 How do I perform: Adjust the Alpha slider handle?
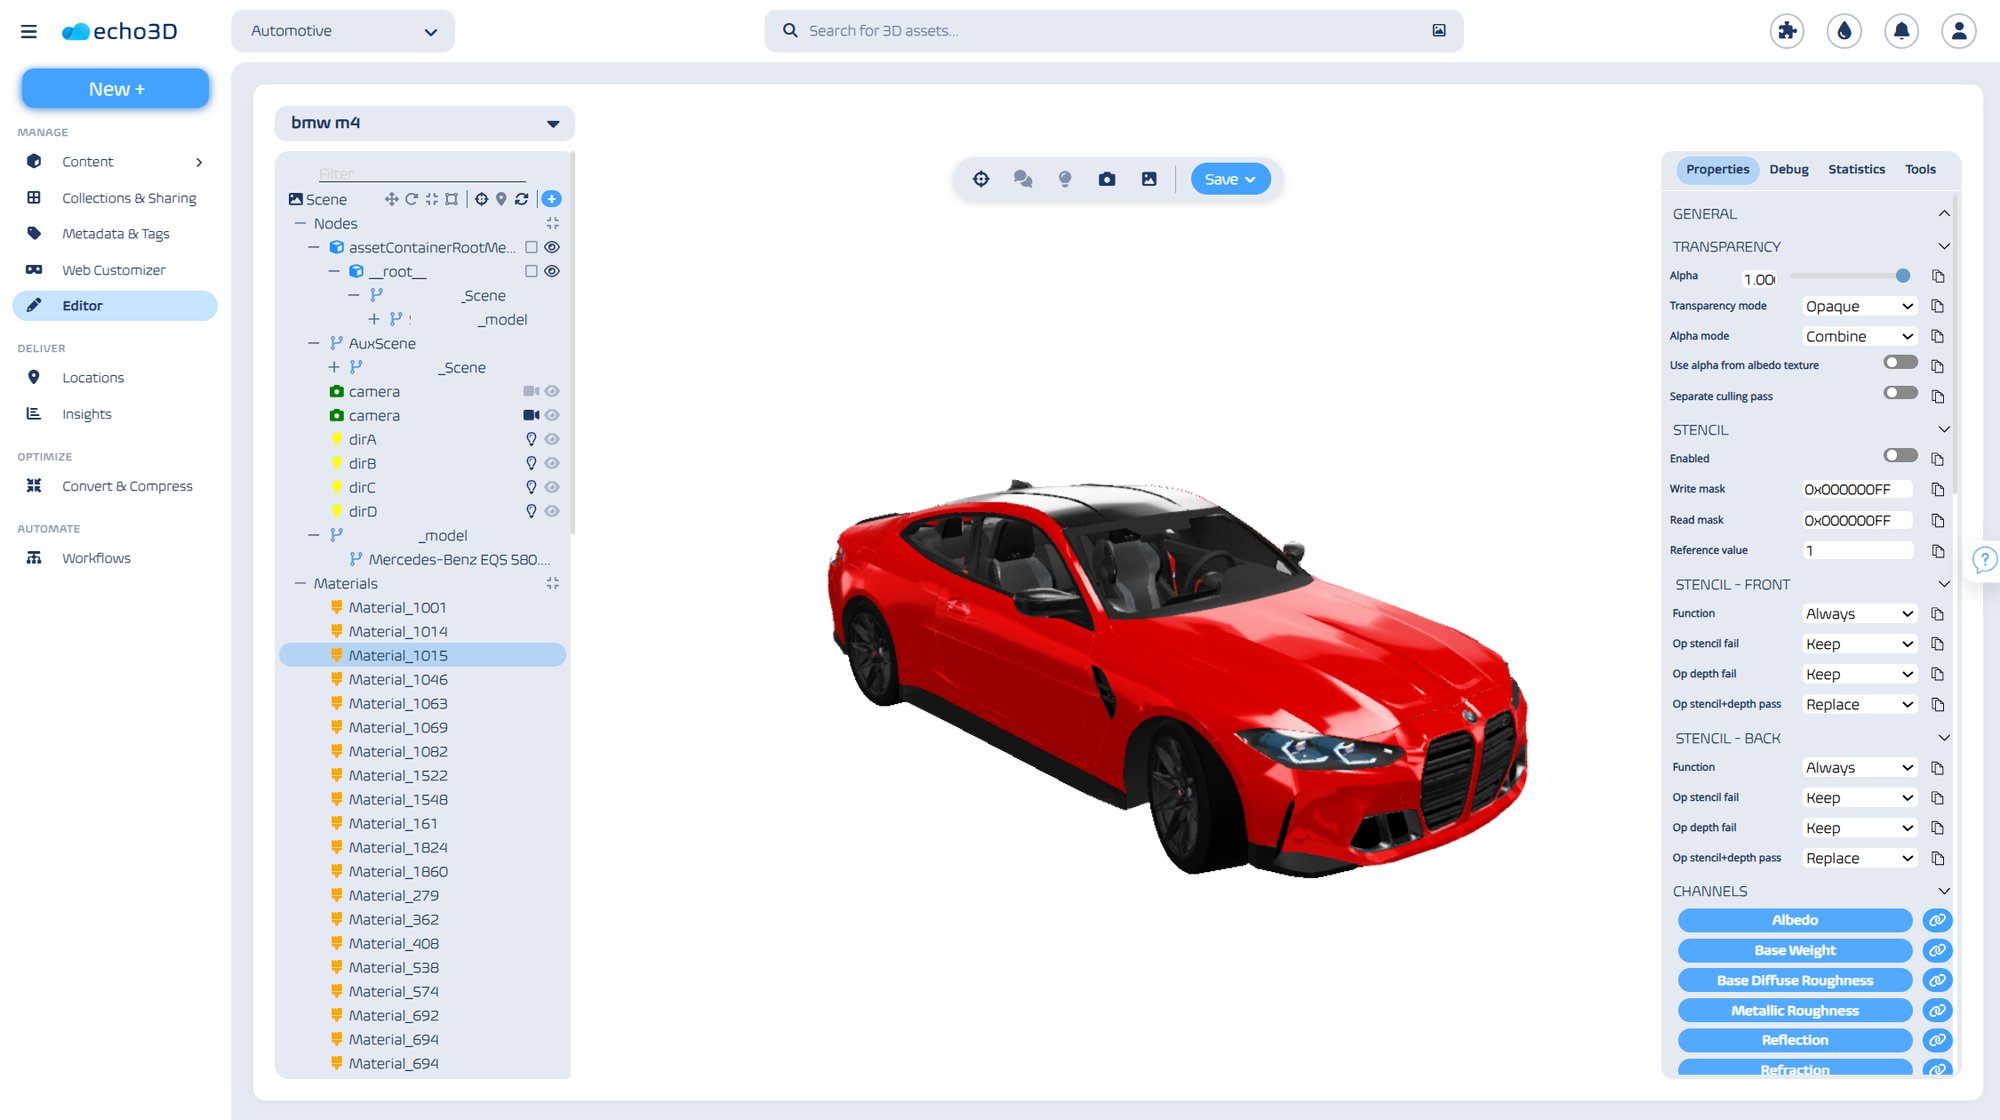click(1902, 276)
